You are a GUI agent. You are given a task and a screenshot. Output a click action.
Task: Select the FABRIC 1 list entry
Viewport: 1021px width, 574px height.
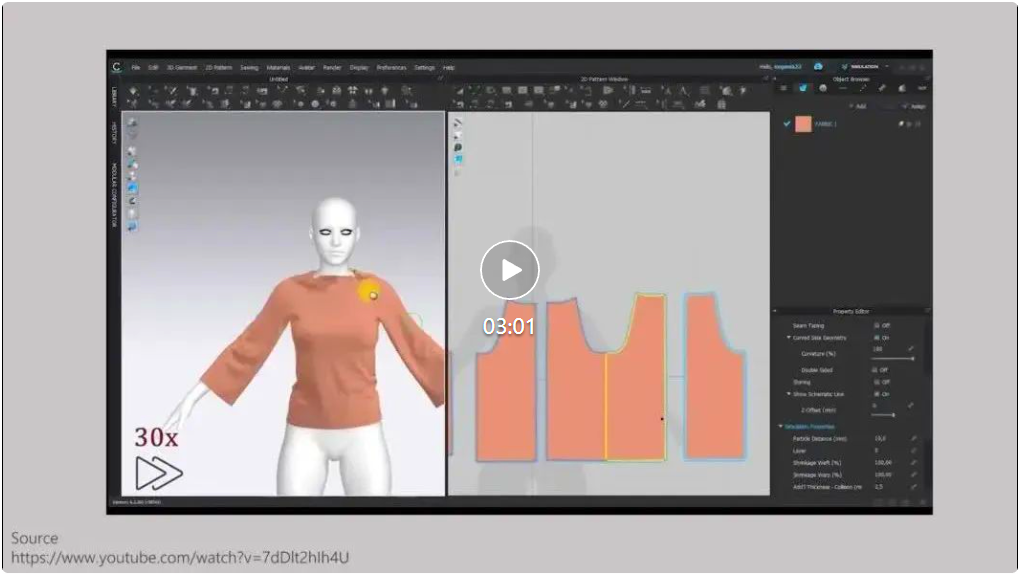tap(854, 124)
